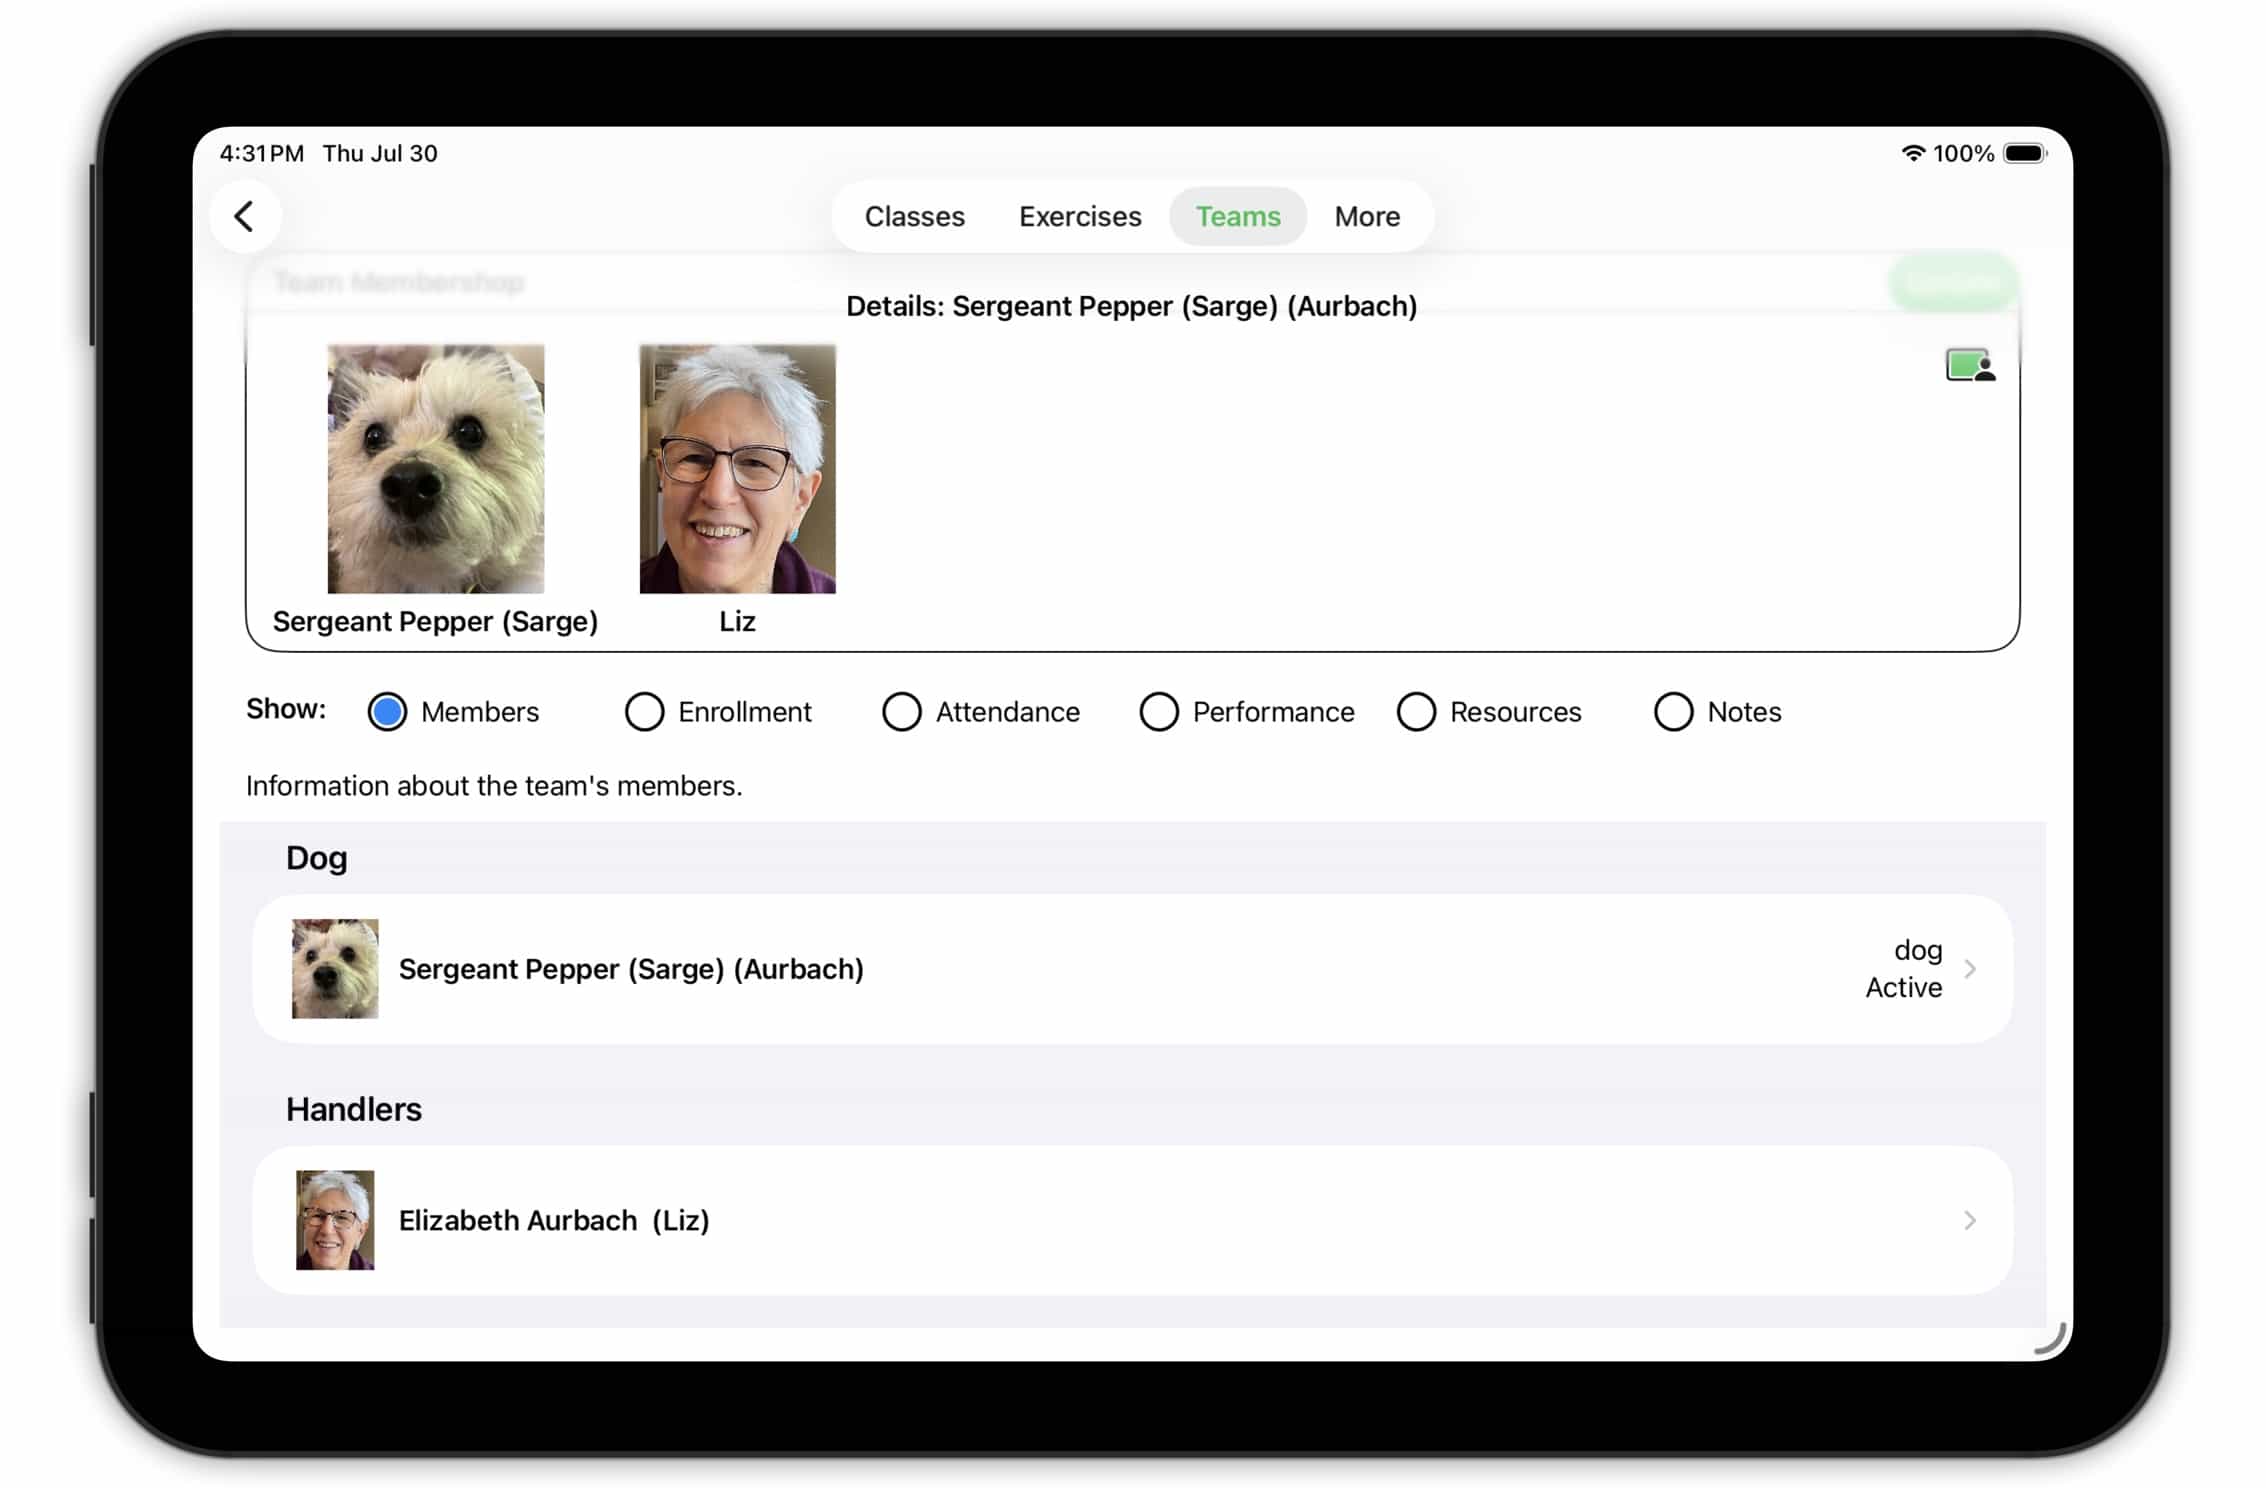Select the Notes radio button
This screenshot has width=2266, height=1488.
tap(1673, 712)
